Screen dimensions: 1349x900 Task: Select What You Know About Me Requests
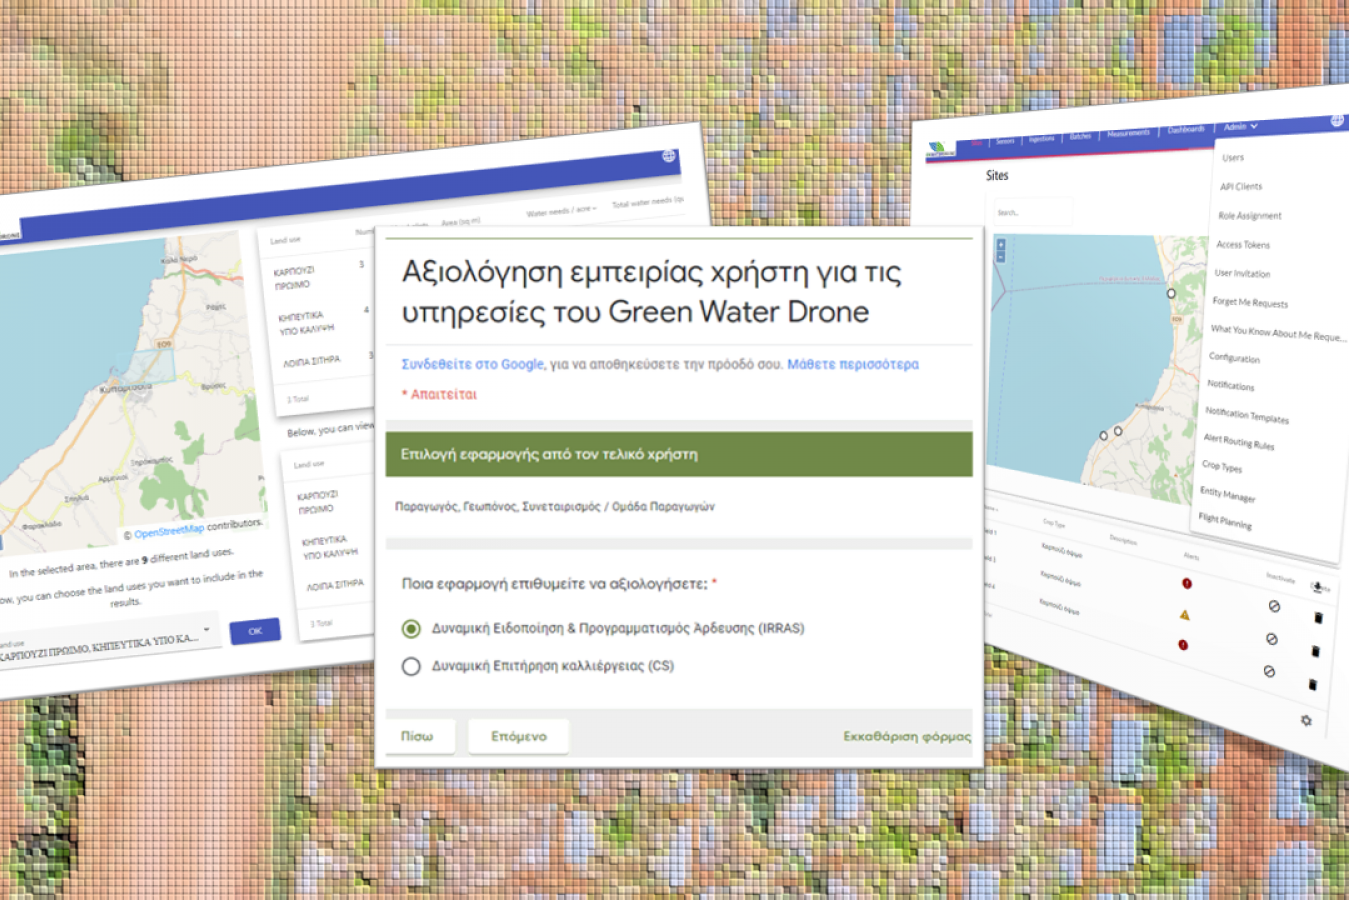pos(1277,332)
